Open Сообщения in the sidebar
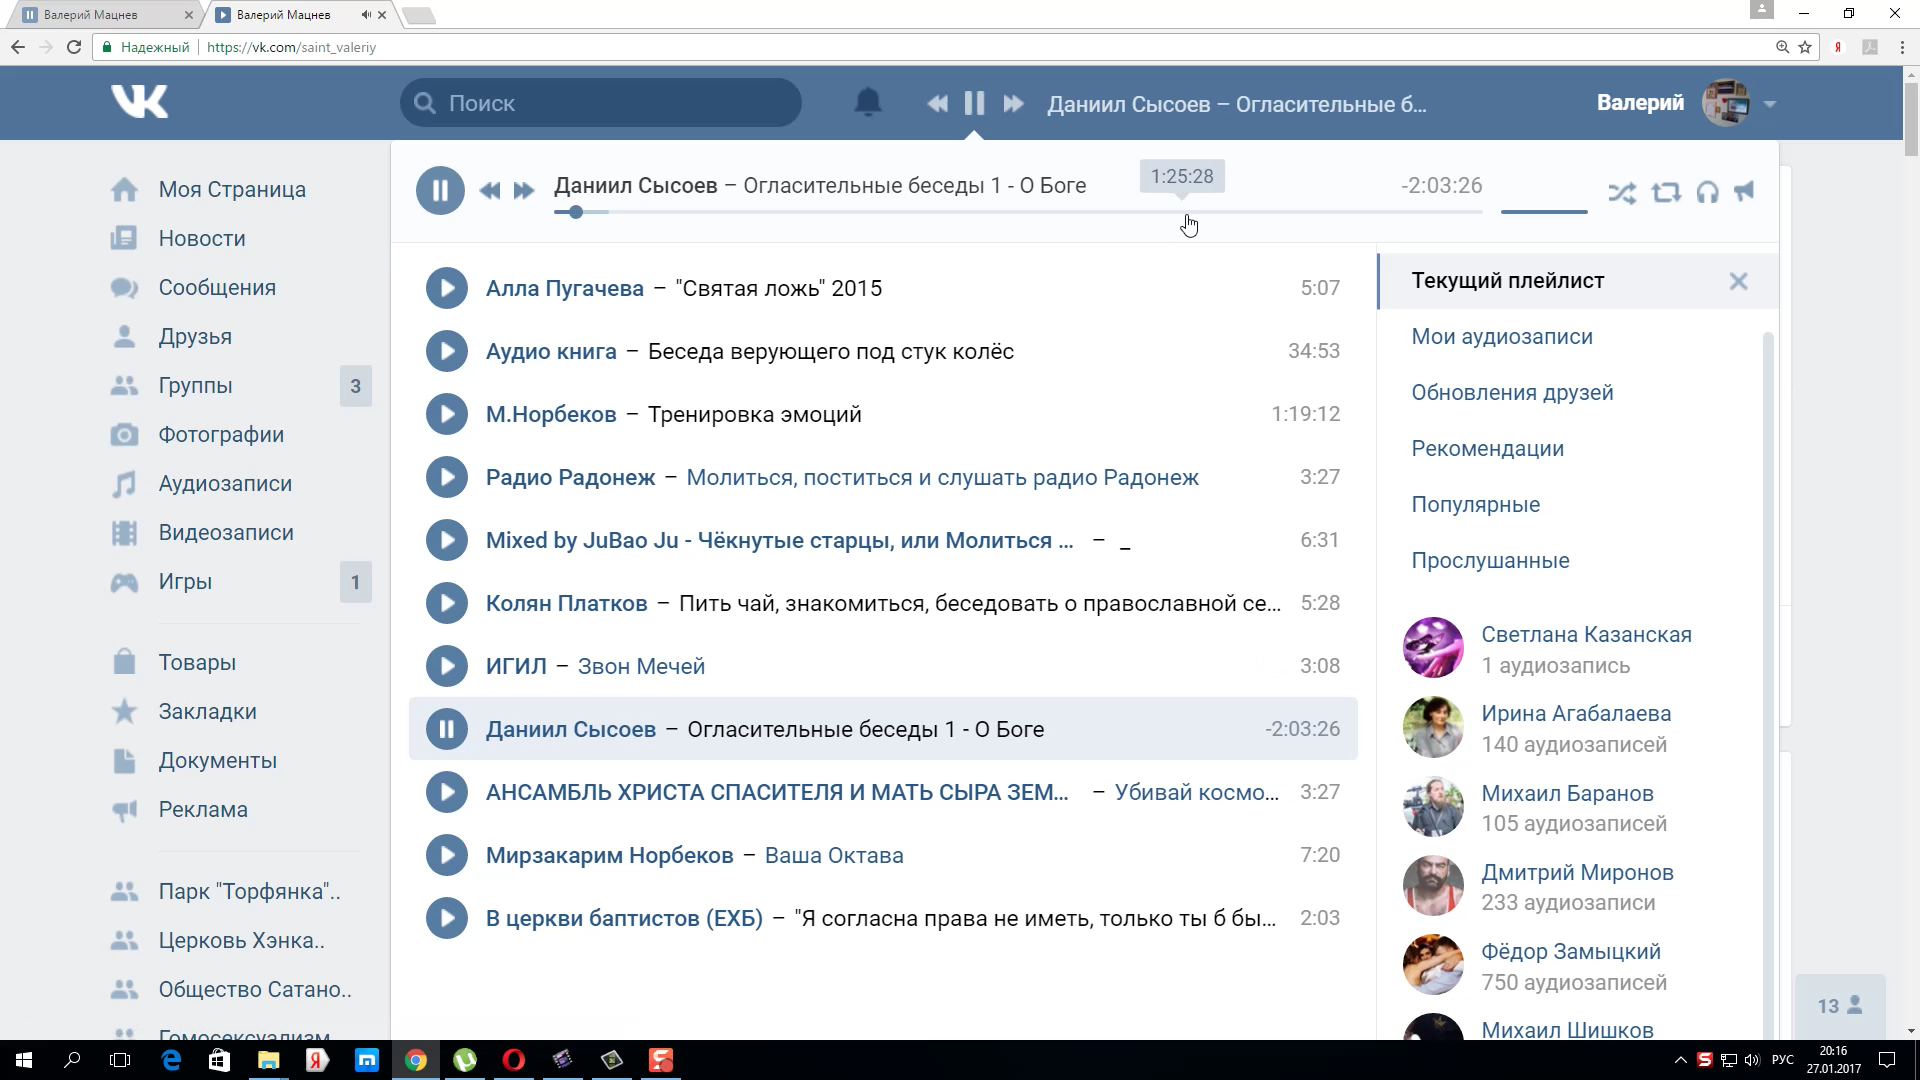Image resolution: width=1920 pixels, height=1080 pixels. tap(217, 288)
